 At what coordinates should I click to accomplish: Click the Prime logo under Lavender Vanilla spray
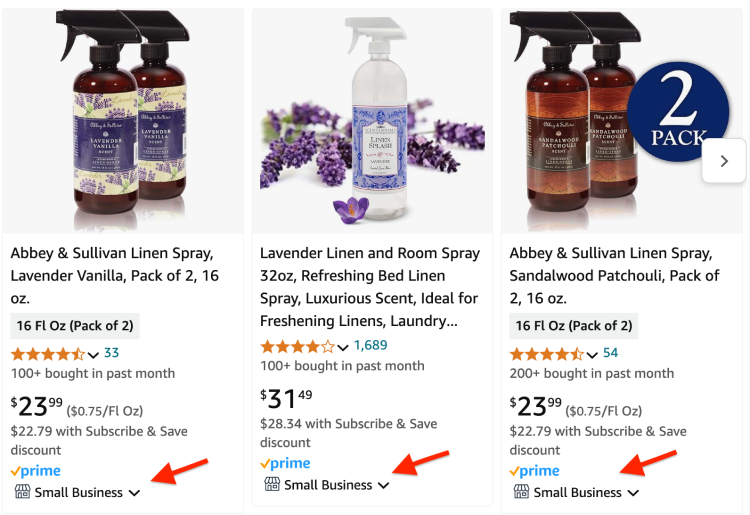pyautogui.click(x=36, y=471)
